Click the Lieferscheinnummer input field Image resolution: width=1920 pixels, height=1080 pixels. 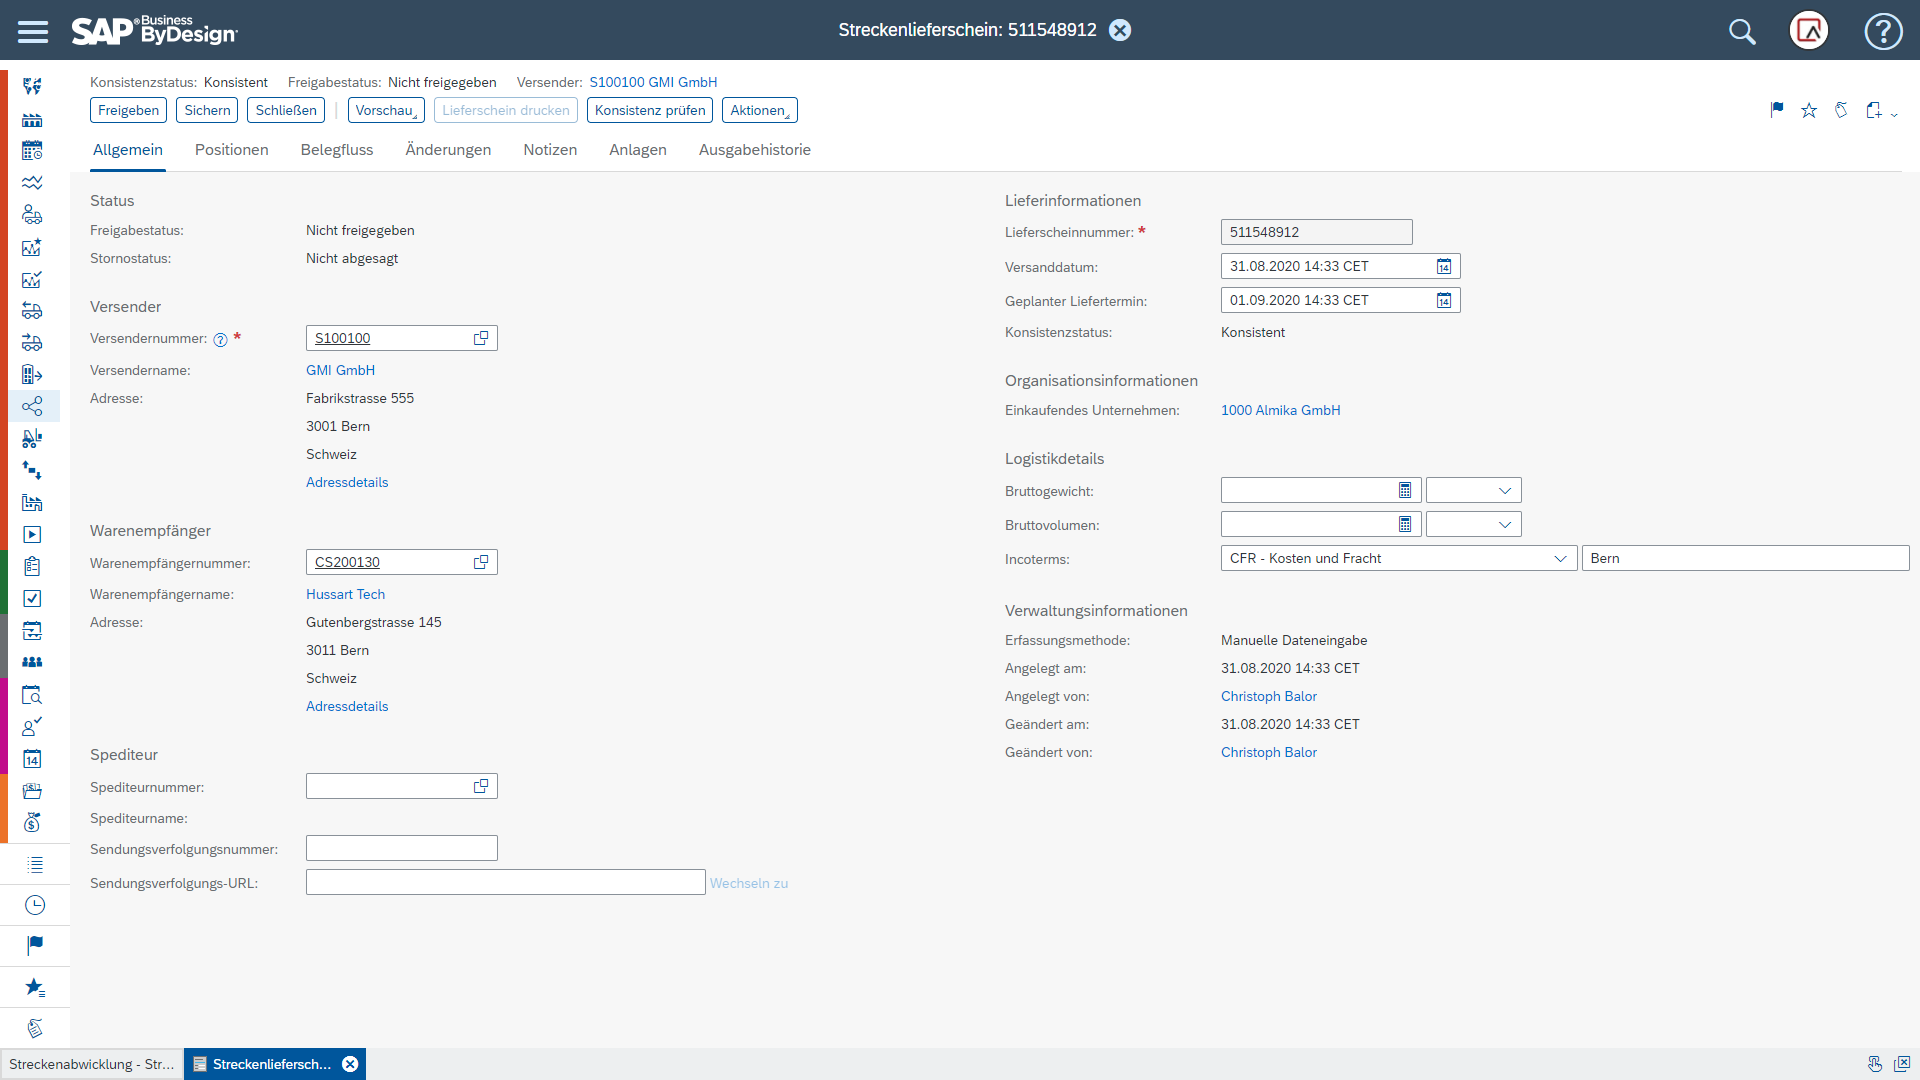pos(1317,232)
